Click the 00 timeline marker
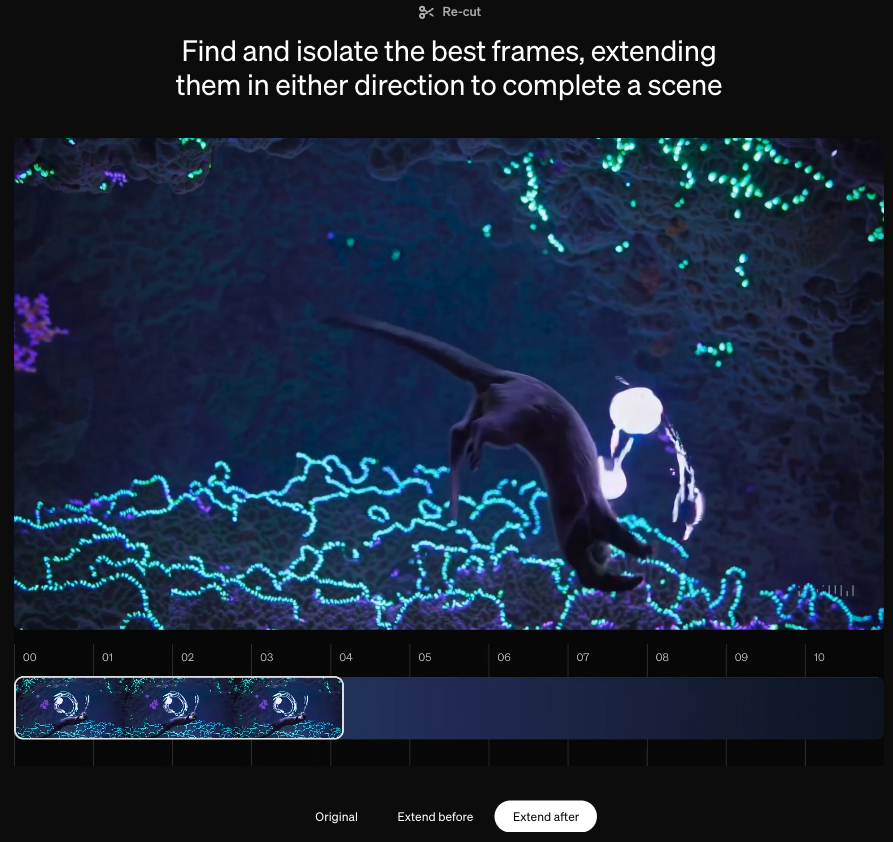The width and height of the screenshot is (893, 842). coord(30,657)
